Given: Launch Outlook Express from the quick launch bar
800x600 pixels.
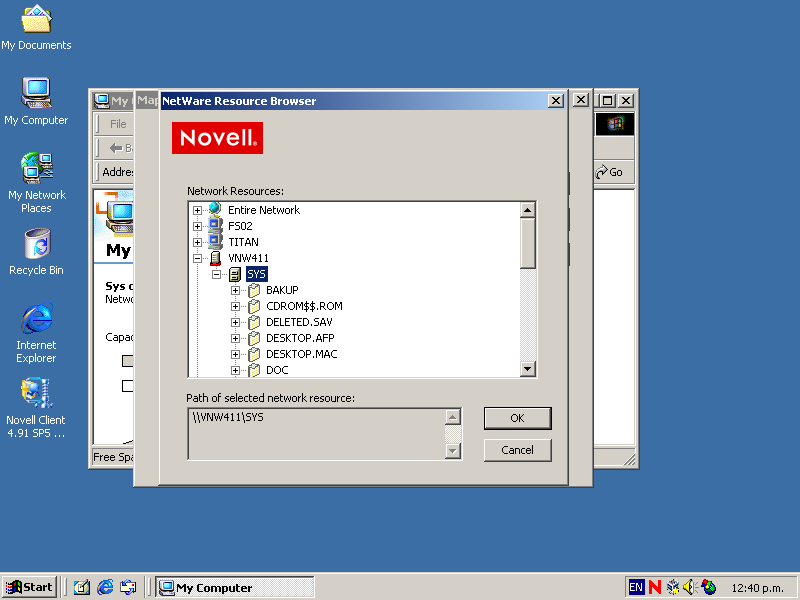Looking at the screenshot, I should (x=128, y=587).
